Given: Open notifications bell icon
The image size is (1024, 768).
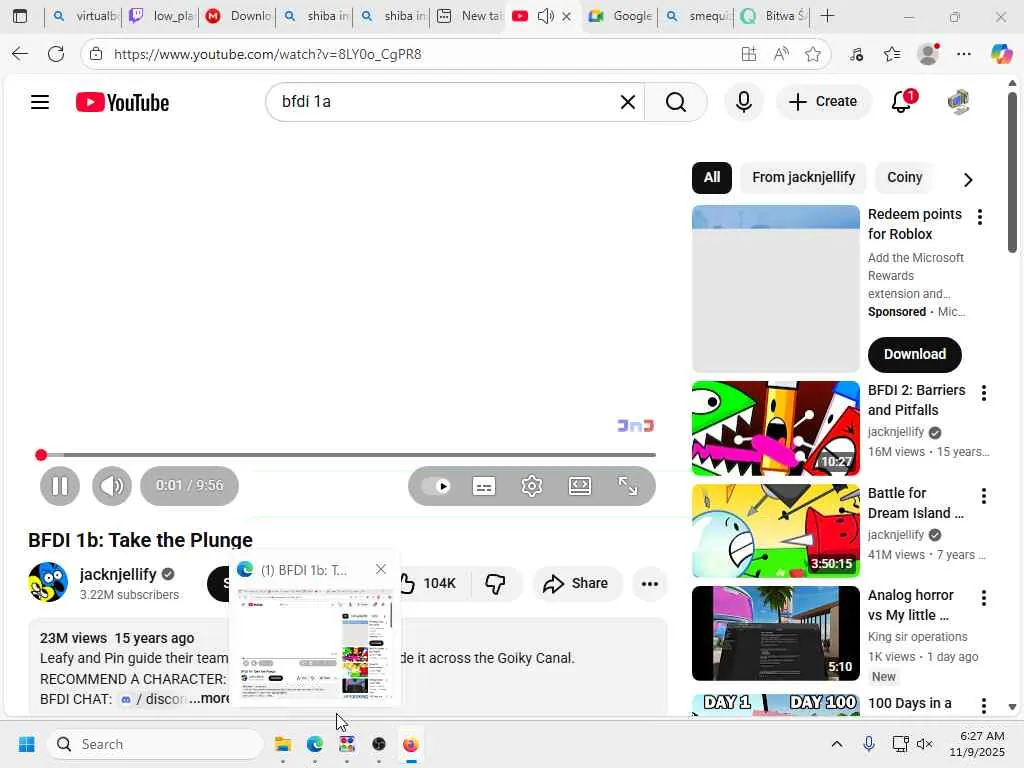Looking at the screenshot, I should [903, 102].
